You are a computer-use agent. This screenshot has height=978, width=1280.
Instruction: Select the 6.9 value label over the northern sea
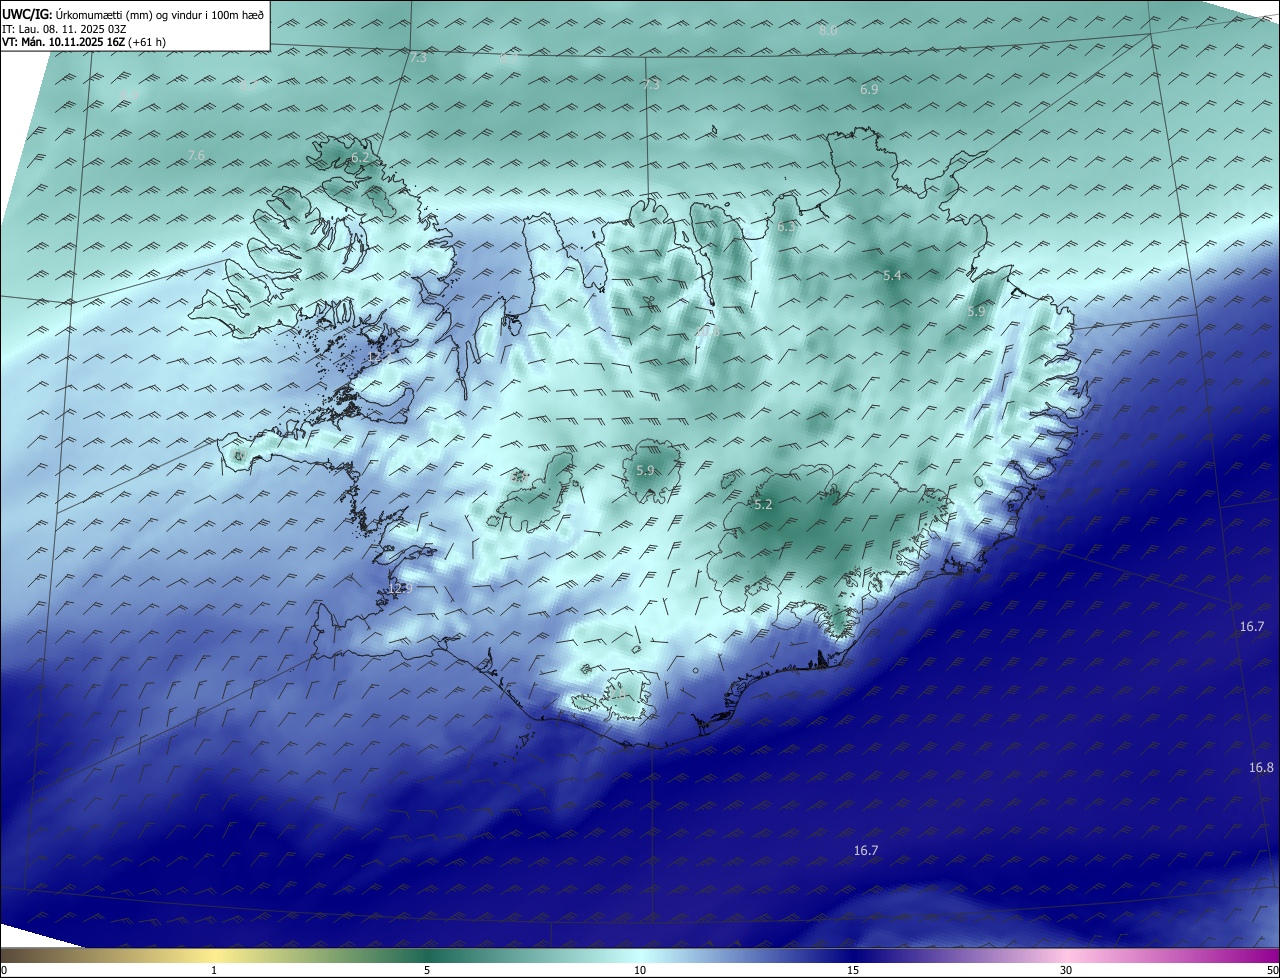coord(869,90)
